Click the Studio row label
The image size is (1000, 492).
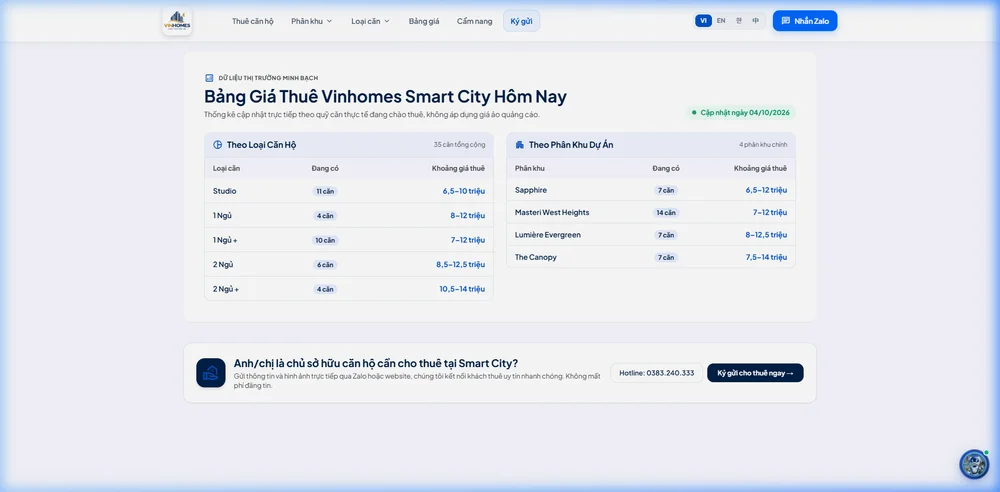click(224, 191)
